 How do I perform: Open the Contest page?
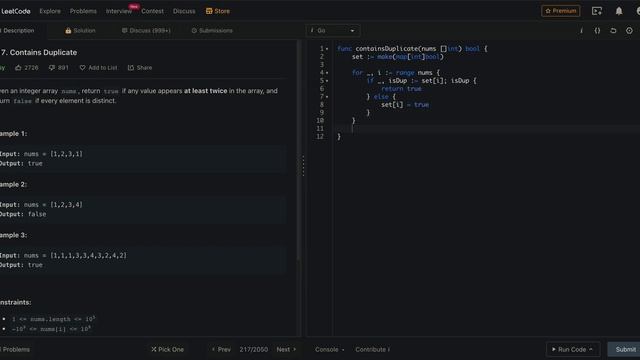(x=153, y=11)
